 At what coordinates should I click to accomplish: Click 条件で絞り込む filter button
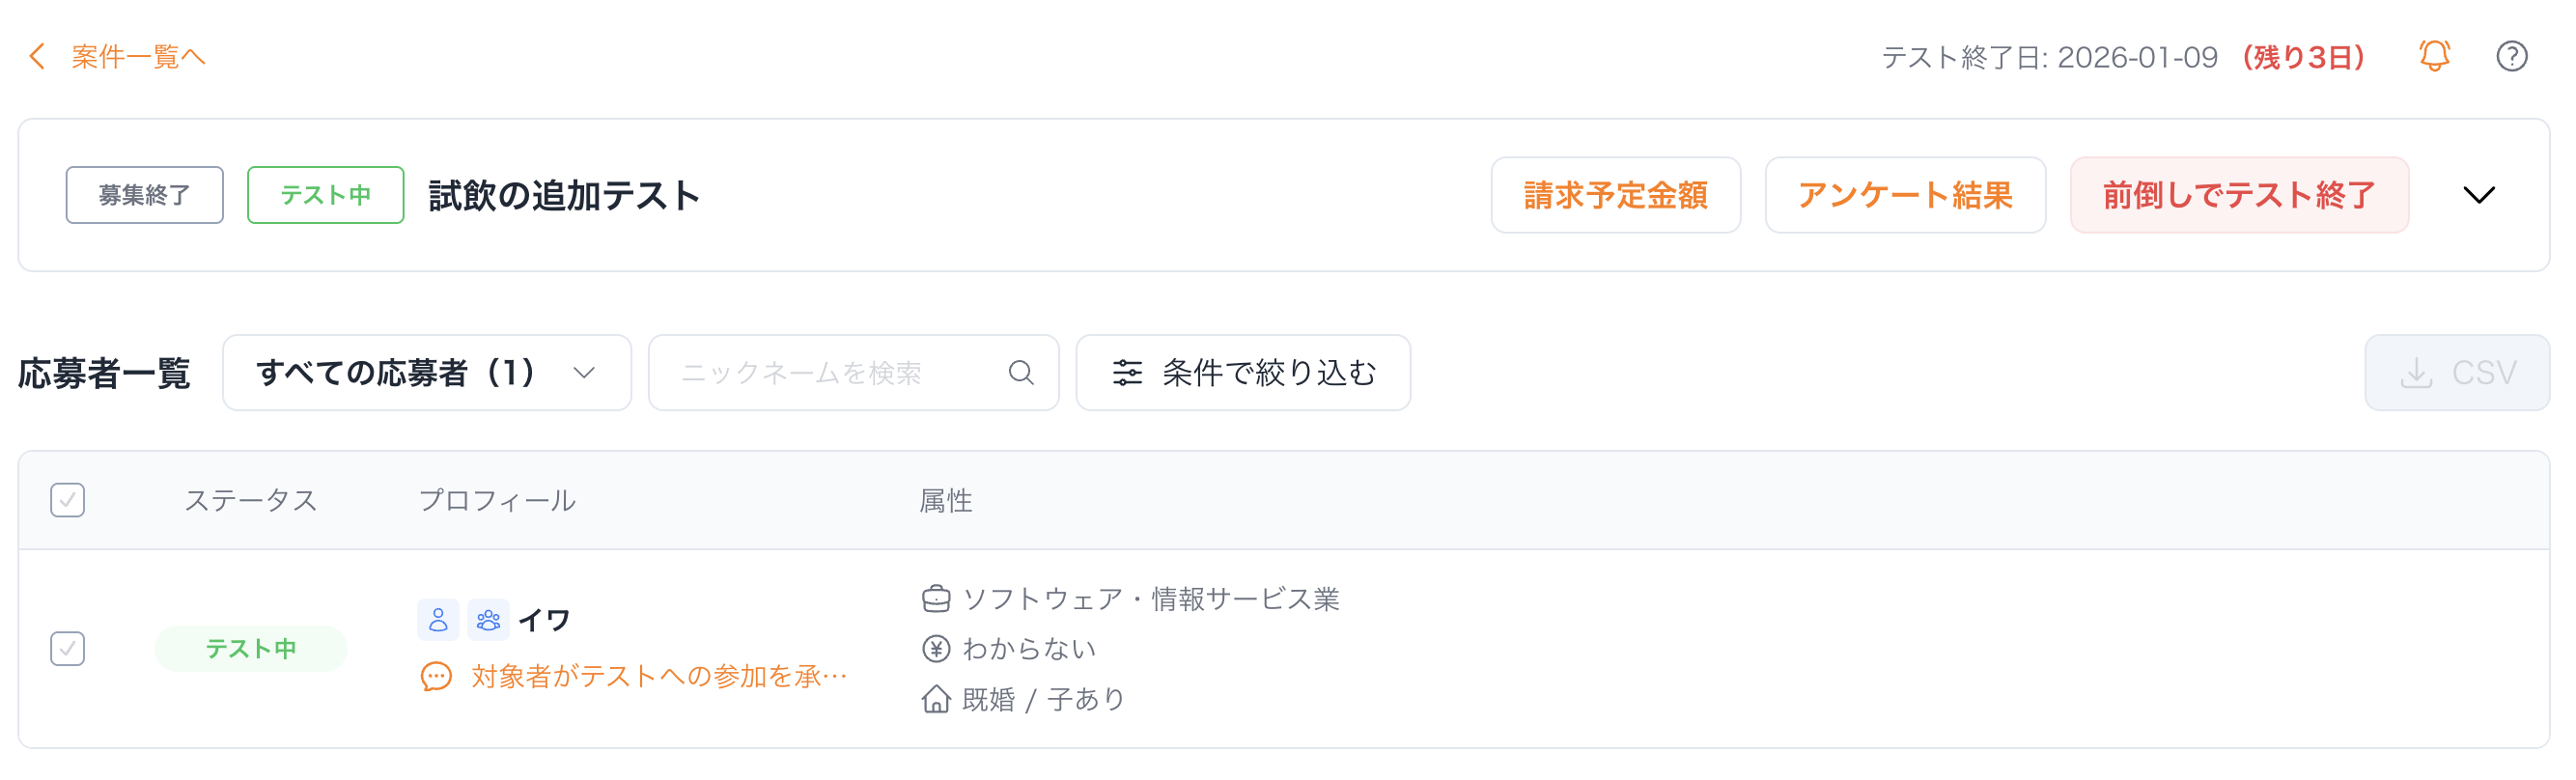1243,373
